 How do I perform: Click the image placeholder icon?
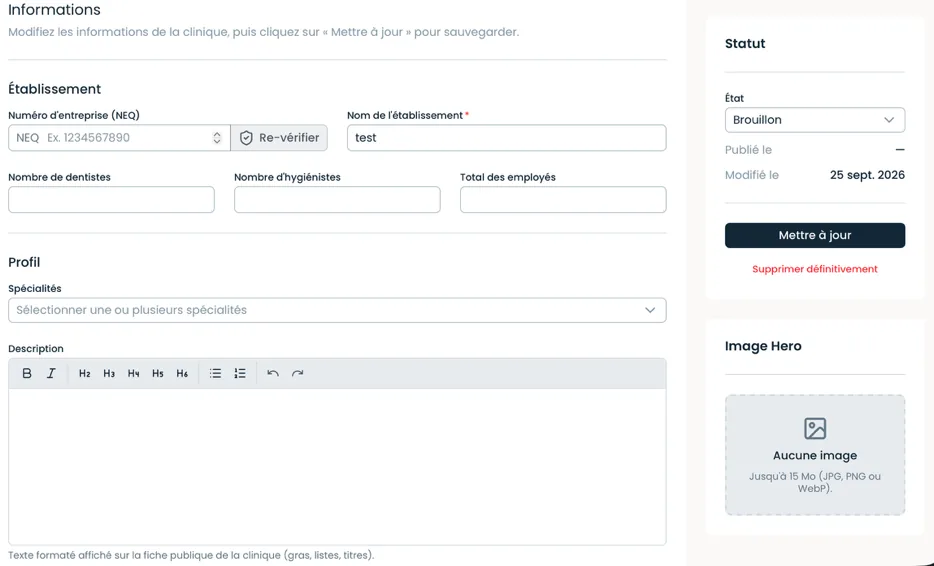[x=815, y=428]
